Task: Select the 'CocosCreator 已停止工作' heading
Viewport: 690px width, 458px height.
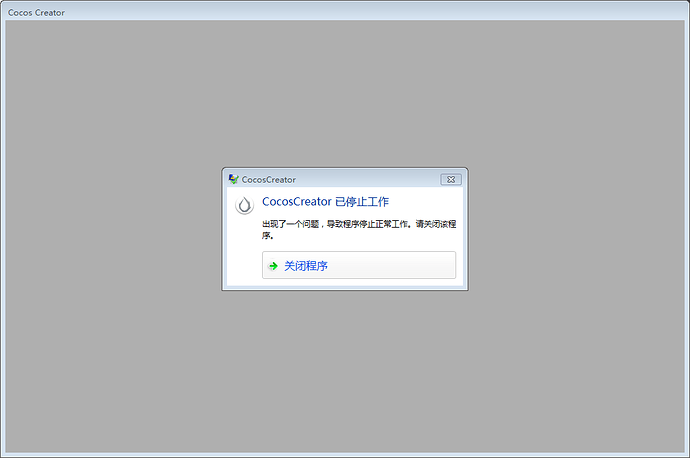Action: 325,202
